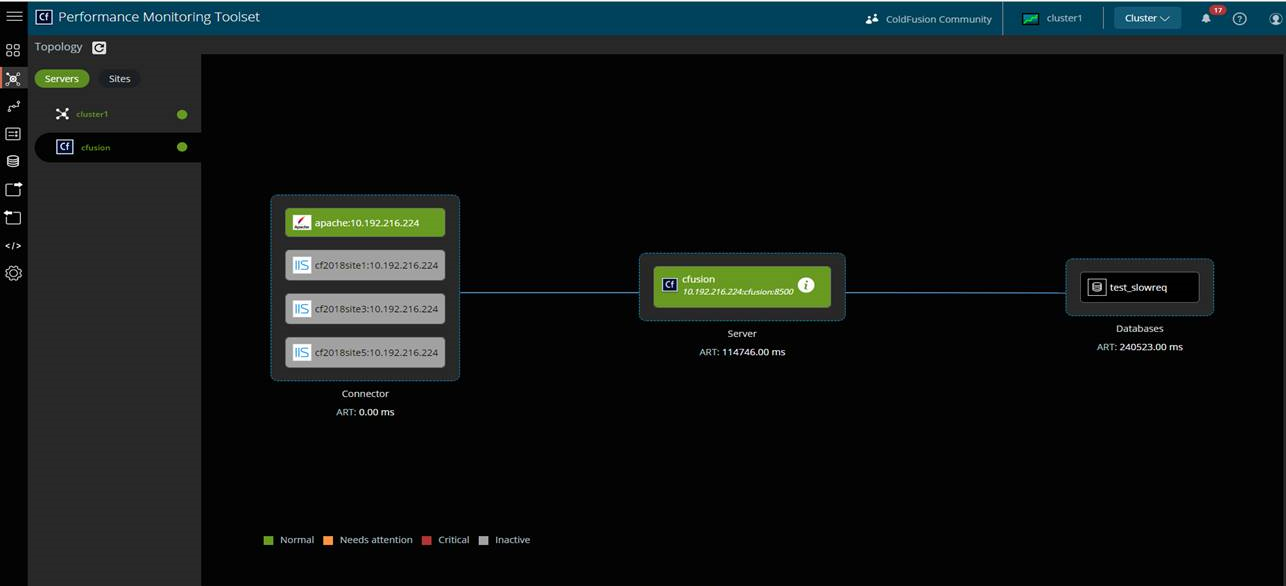Click the Inactive legend label
The image size is (1286, 586).
(513, 540)
